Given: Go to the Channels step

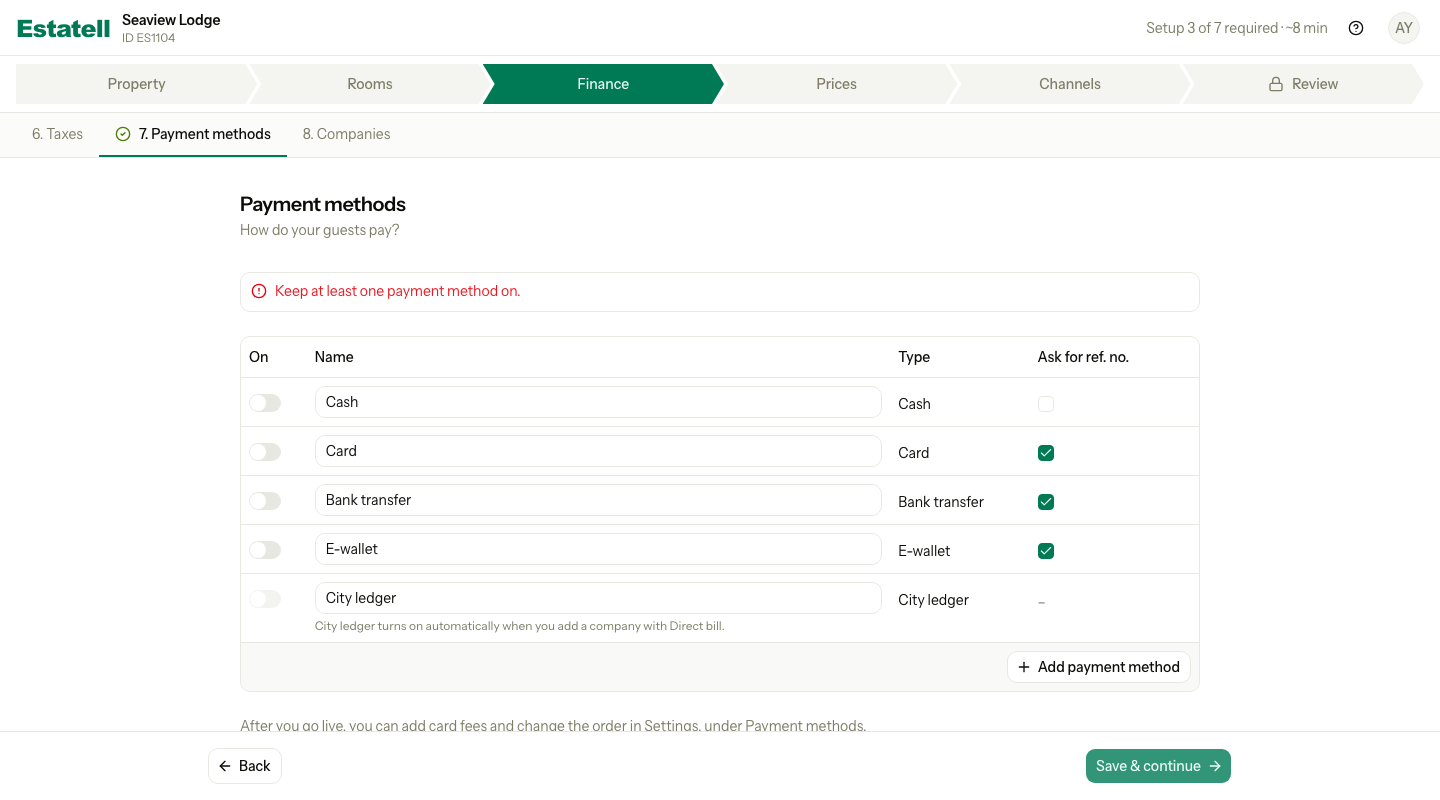Looking at the screenshot, I should 1069,84.
